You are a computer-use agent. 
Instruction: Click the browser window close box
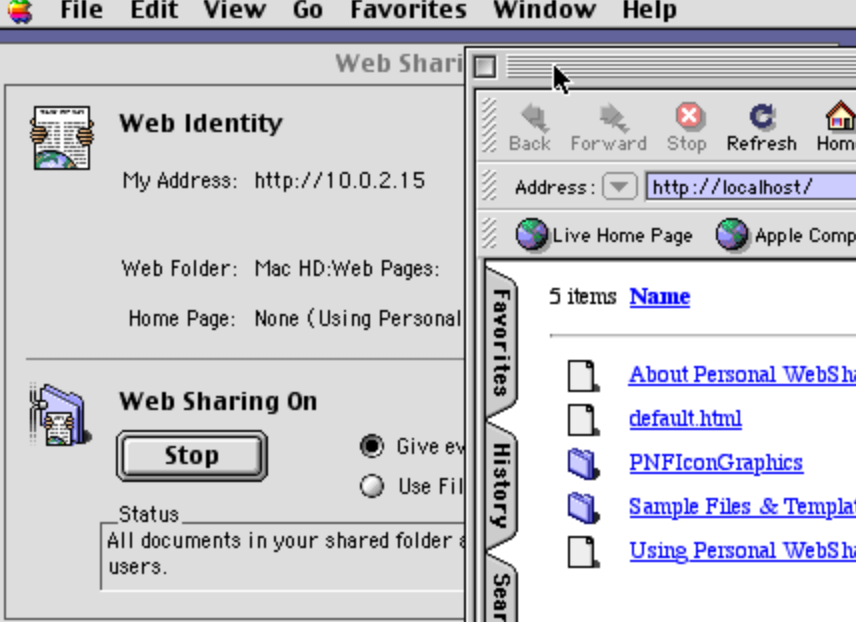485,67
